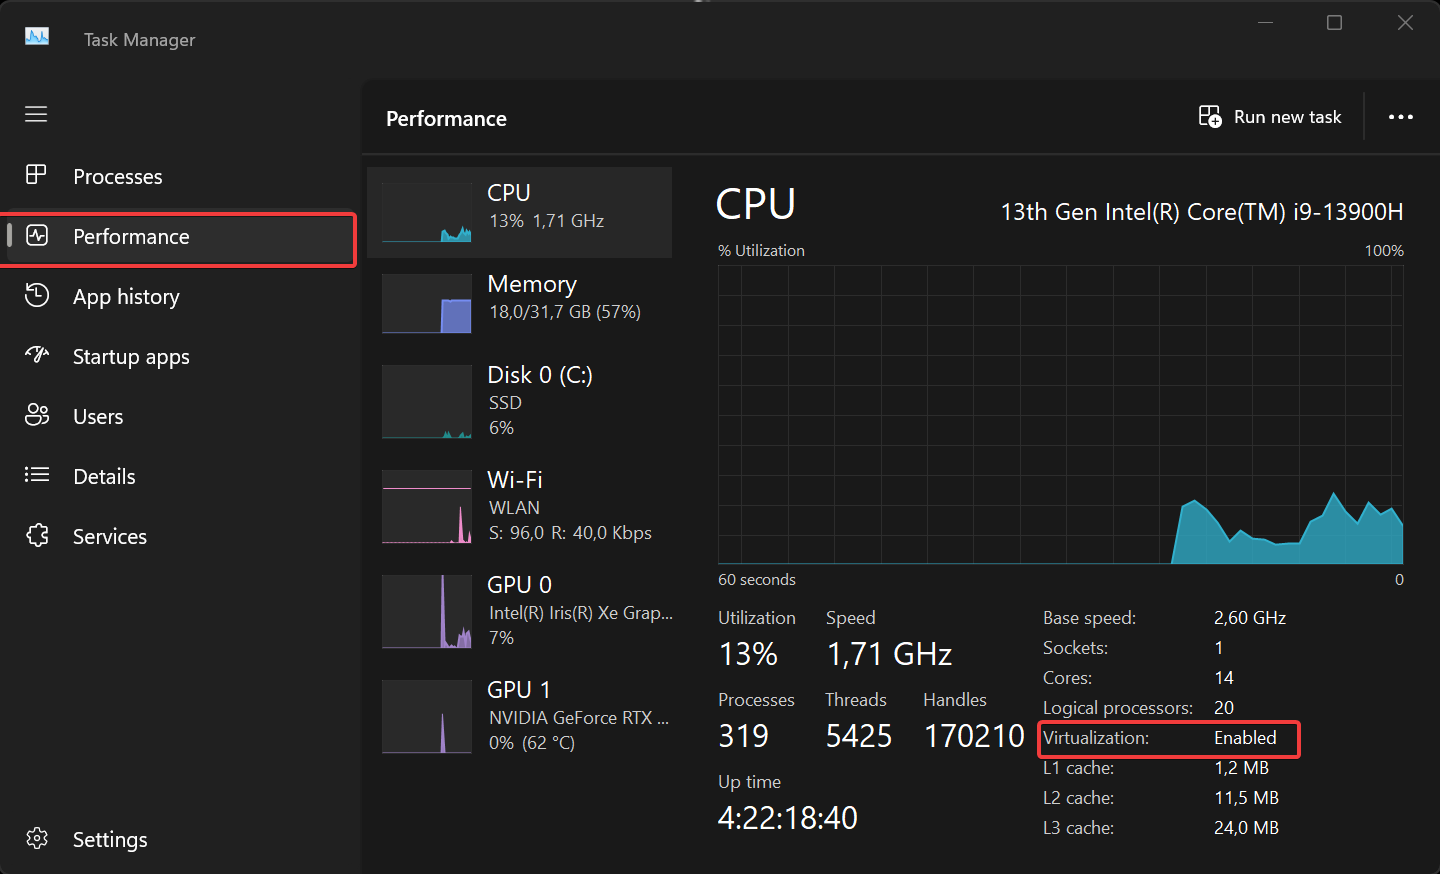This screenshot has height=874, width=1440.
Task: Select the Disk 0 mini graph thumbnail
Action: [x=427, y=402]
